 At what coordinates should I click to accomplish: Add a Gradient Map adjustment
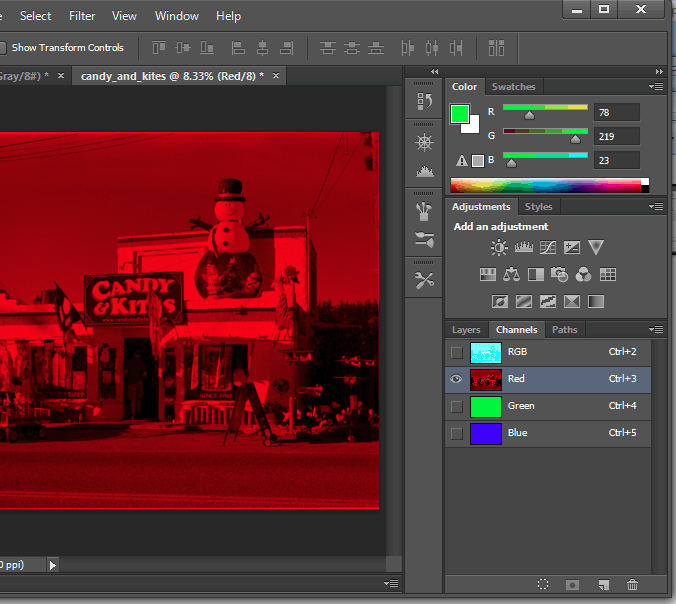point(596,301)
